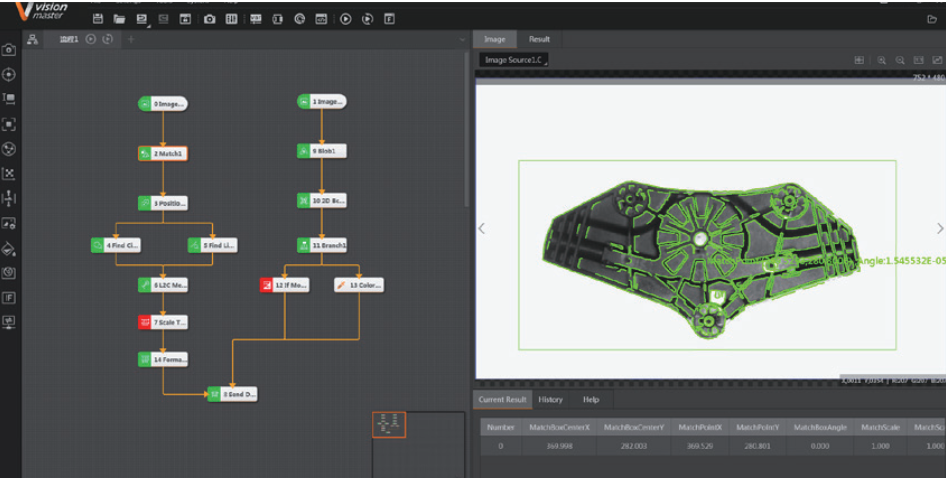Switch to the Result tab
Image resolution: width=946 pixels, height=478 pixels.
point(539,39)
